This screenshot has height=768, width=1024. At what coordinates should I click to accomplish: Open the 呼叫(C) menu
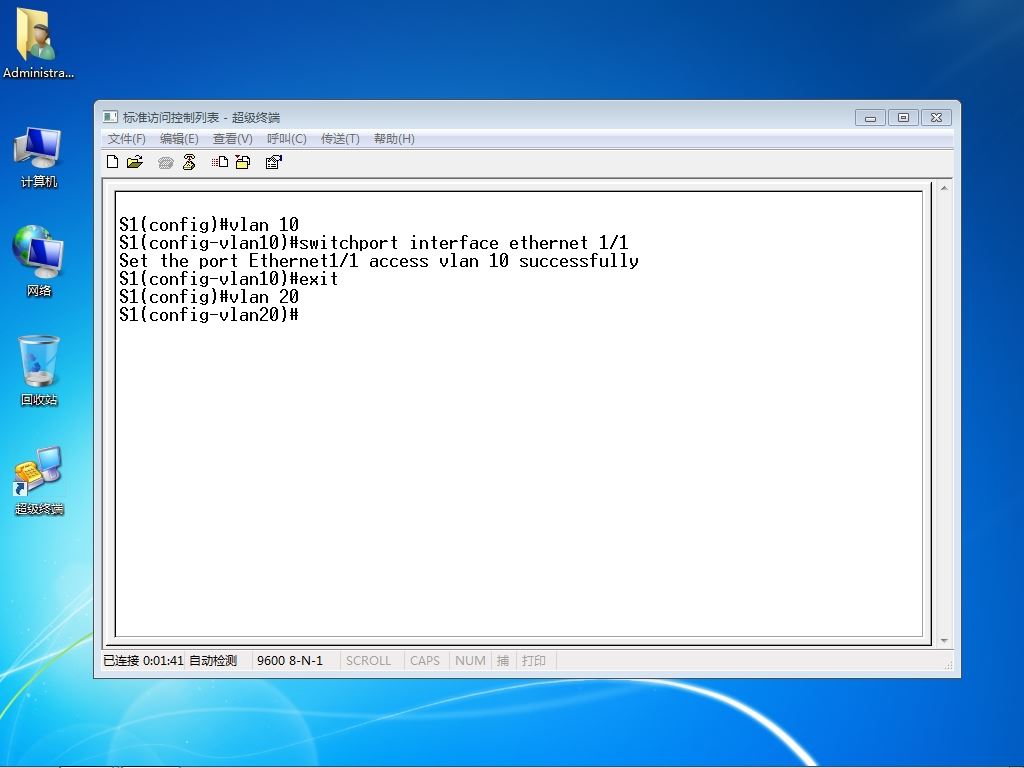click(287, 138)
